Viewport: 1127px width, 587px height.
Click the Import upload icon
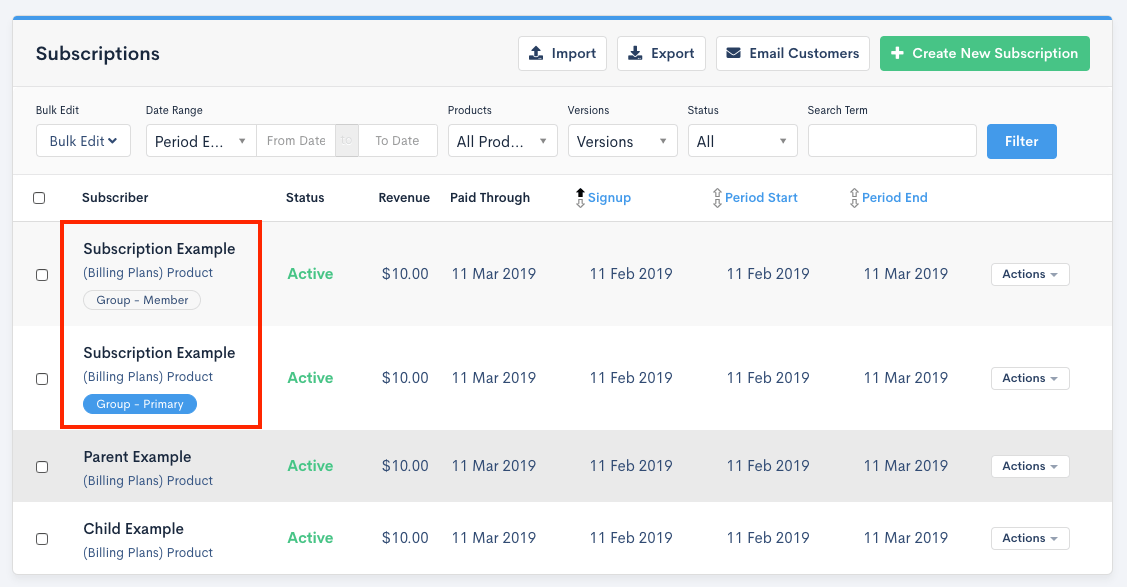pyautogui.click(x=536, y=54)
